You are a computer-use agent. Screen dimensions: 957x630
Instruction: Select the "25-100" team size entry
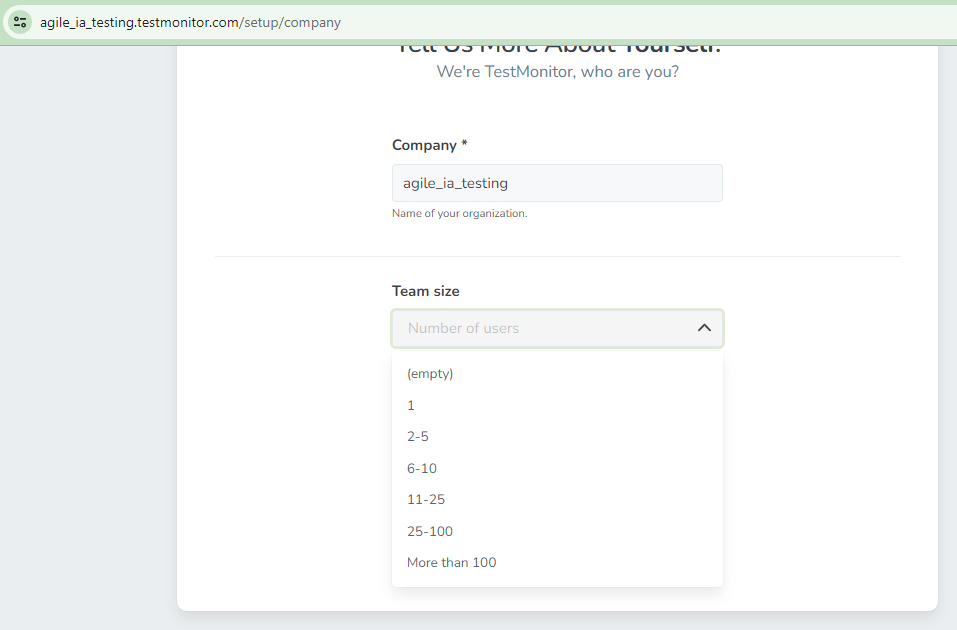[x=557, y=531]
